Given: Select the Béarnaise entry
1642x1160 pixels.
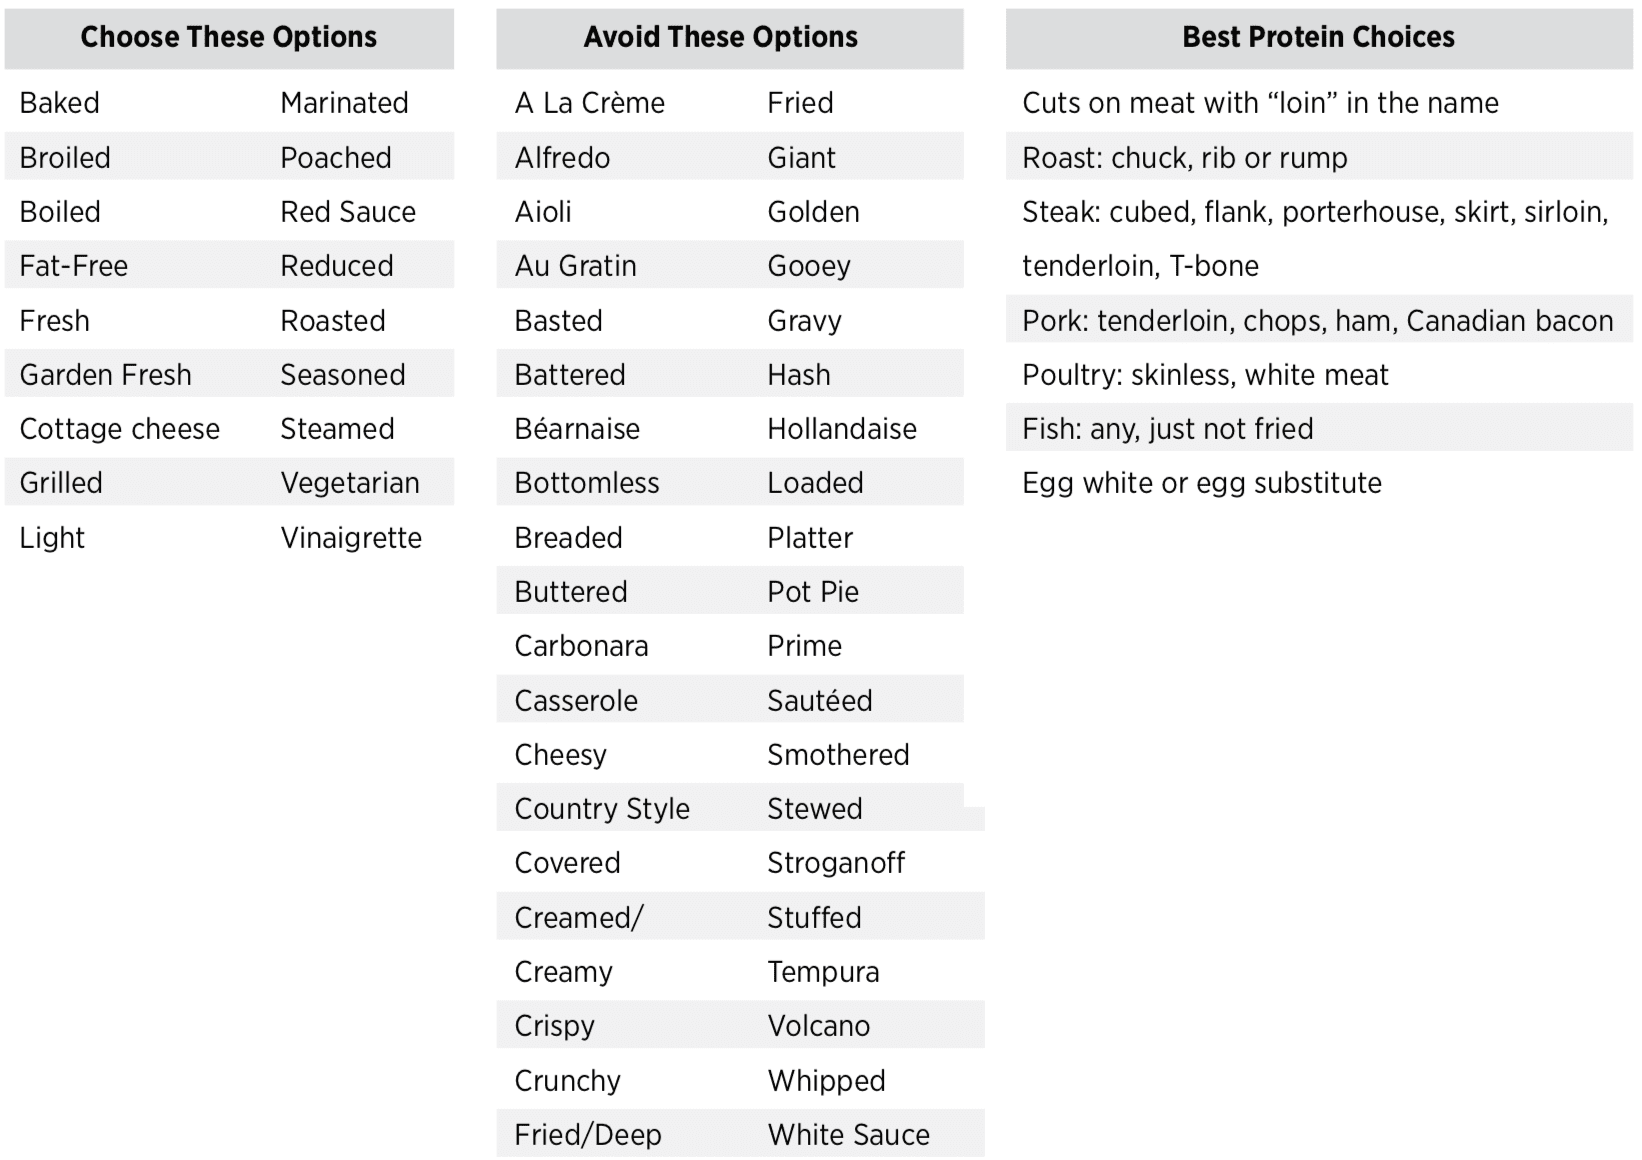Looking at the screenshot, I should (x=577, y=429).
